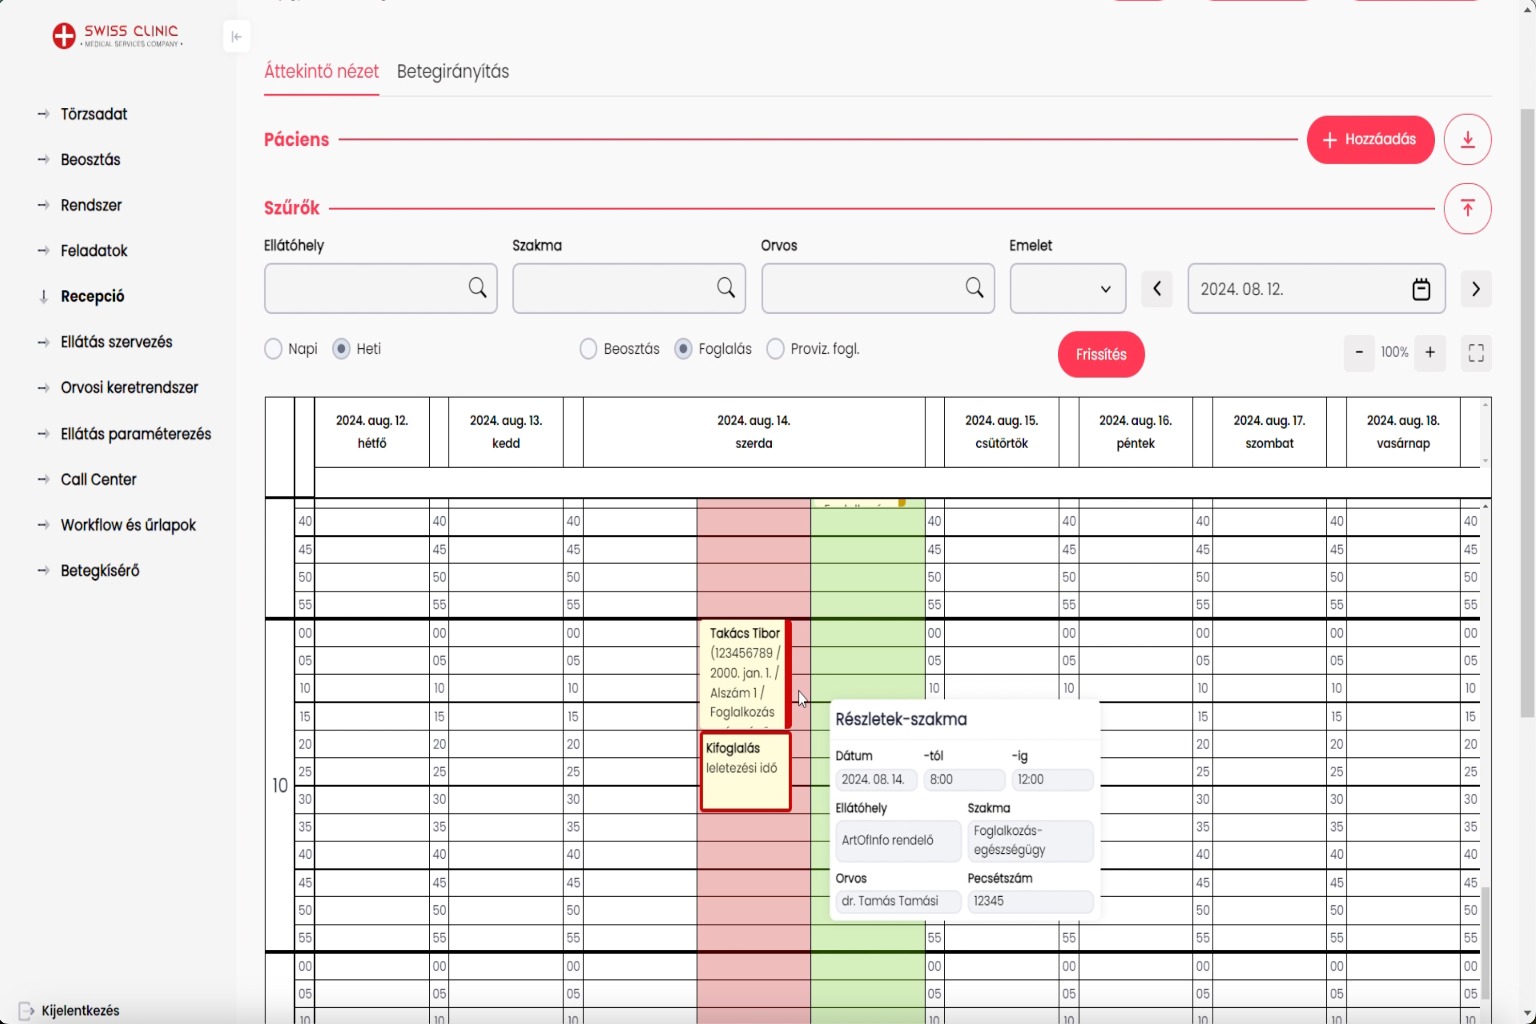
Task: Select the Beosztás radio button
Action: point(589,349)
